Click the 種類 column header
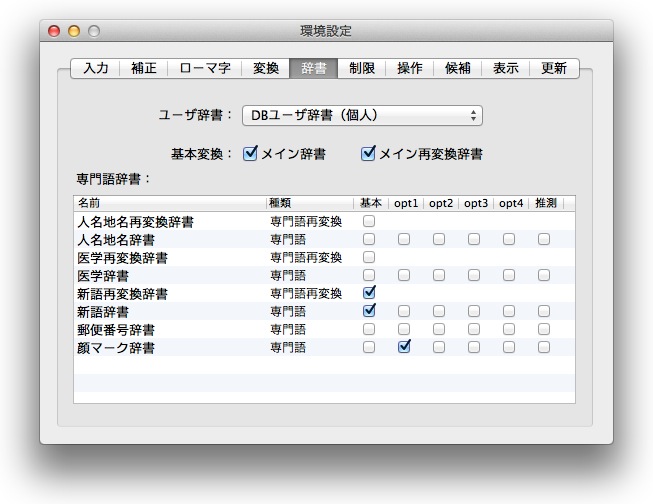The width and height of the screenshot is (653, 504). [308, 203]
